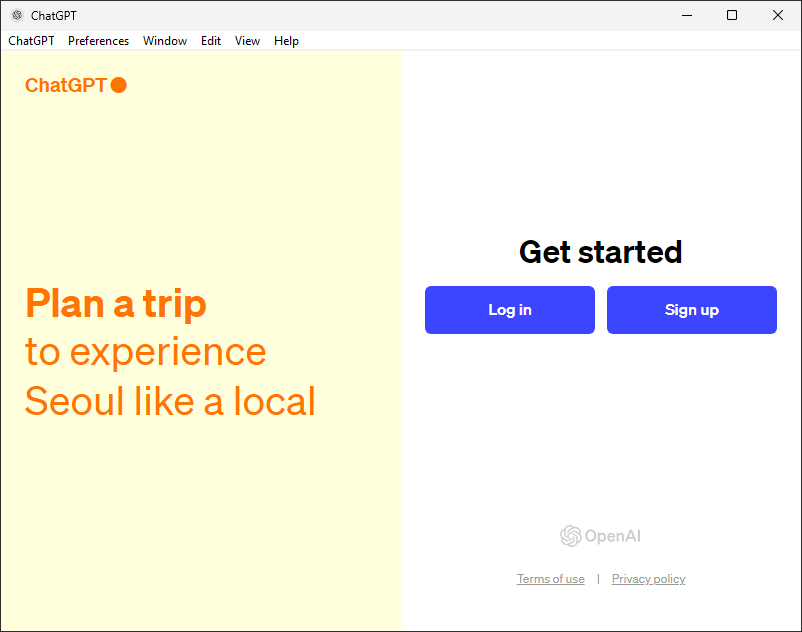Click the 'Seoul like a local' text

(x=170, y=401)
